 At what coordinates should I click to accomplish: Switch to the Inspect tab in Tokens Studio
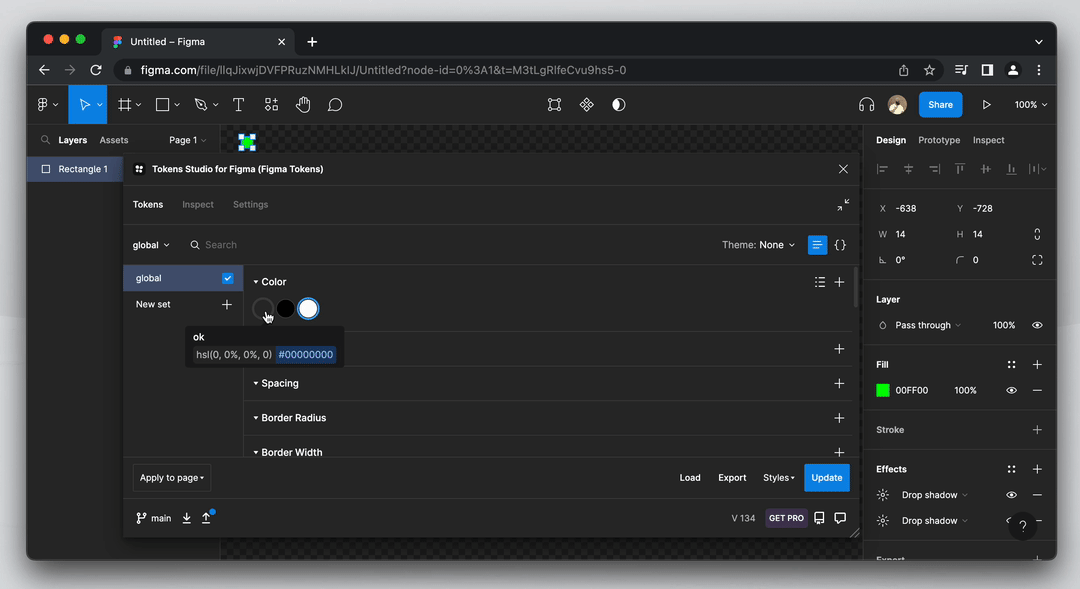click(197, 204)
